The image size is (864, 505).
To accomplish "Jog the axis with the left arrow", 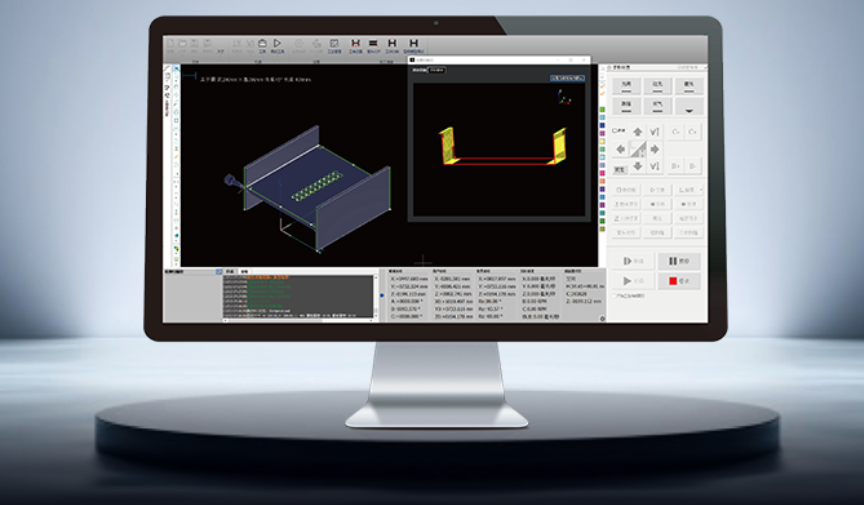I will tap(620, 149).
